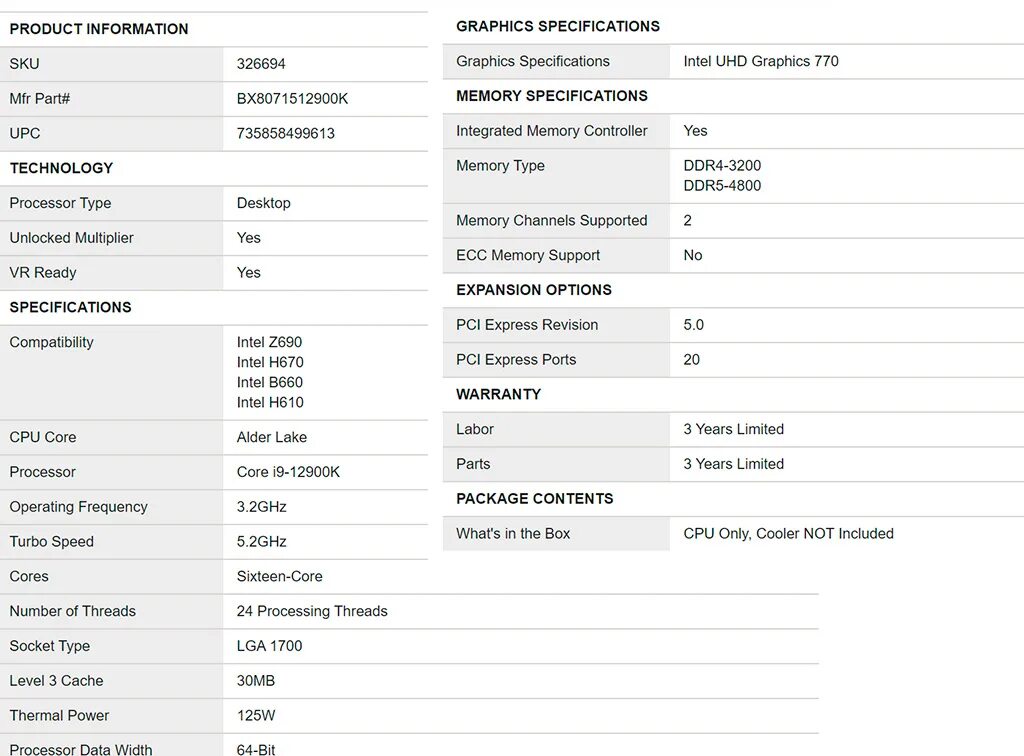
Task: Click the MEMORY SPECIFICATIONS heading
Action: coord(552,96)
